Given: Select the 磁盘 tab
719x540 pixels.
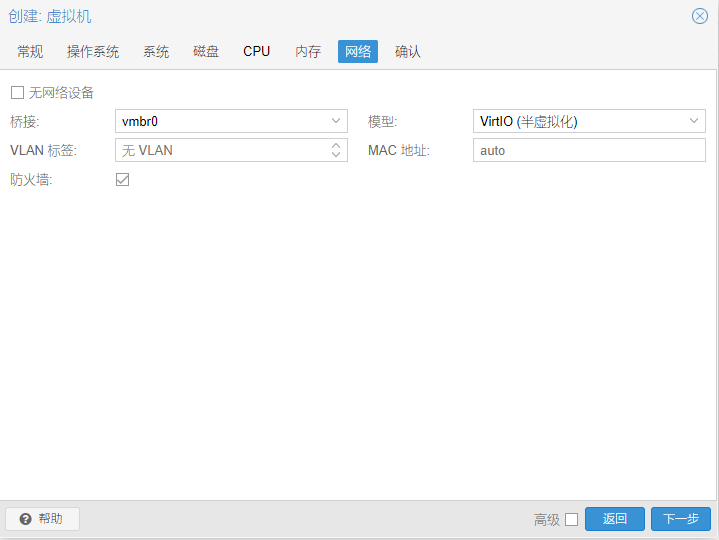Looking at the screenshot, I should coord(206,51).
